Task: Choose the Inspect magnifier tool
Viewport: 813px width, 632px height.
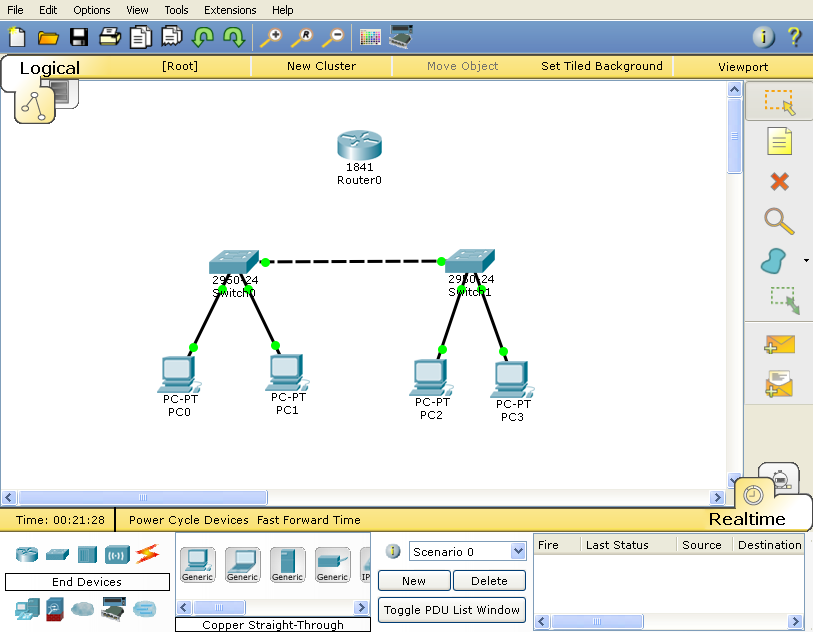Action: point(779,221)
